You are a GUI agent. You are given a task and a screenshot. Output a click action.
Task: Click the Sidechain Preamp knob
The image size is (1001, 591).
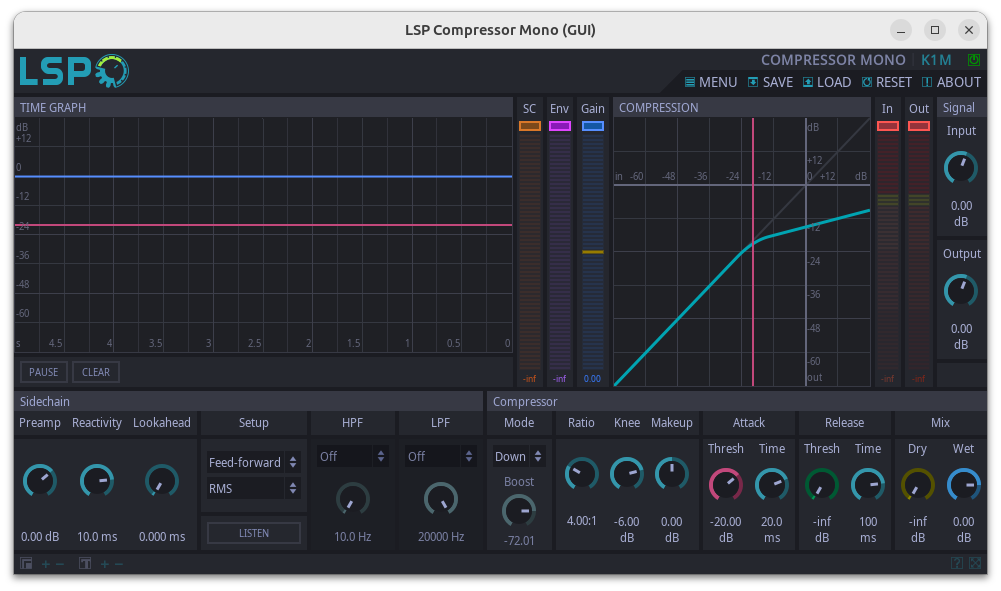tap(40, 481)
